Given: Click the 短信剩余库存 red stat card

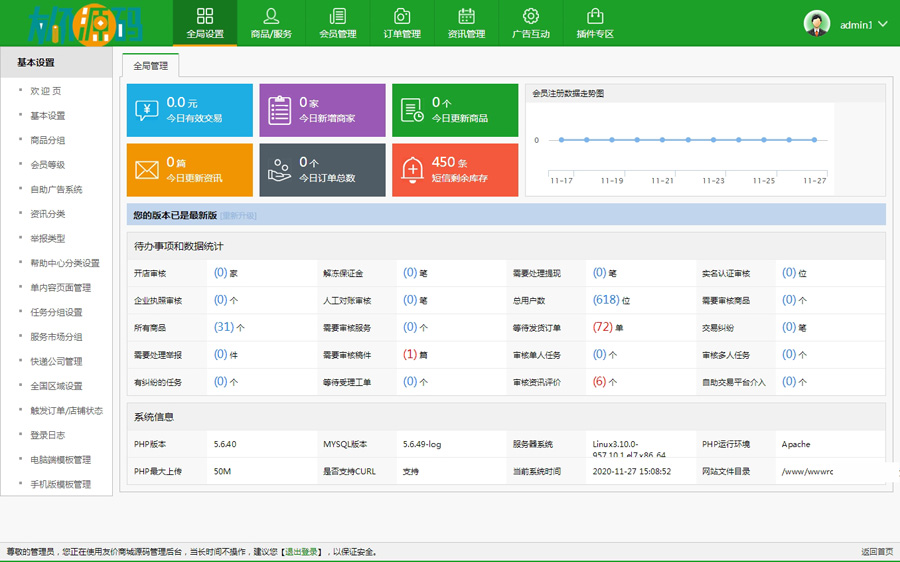Looking at the screenshot, I should [455, 170].
